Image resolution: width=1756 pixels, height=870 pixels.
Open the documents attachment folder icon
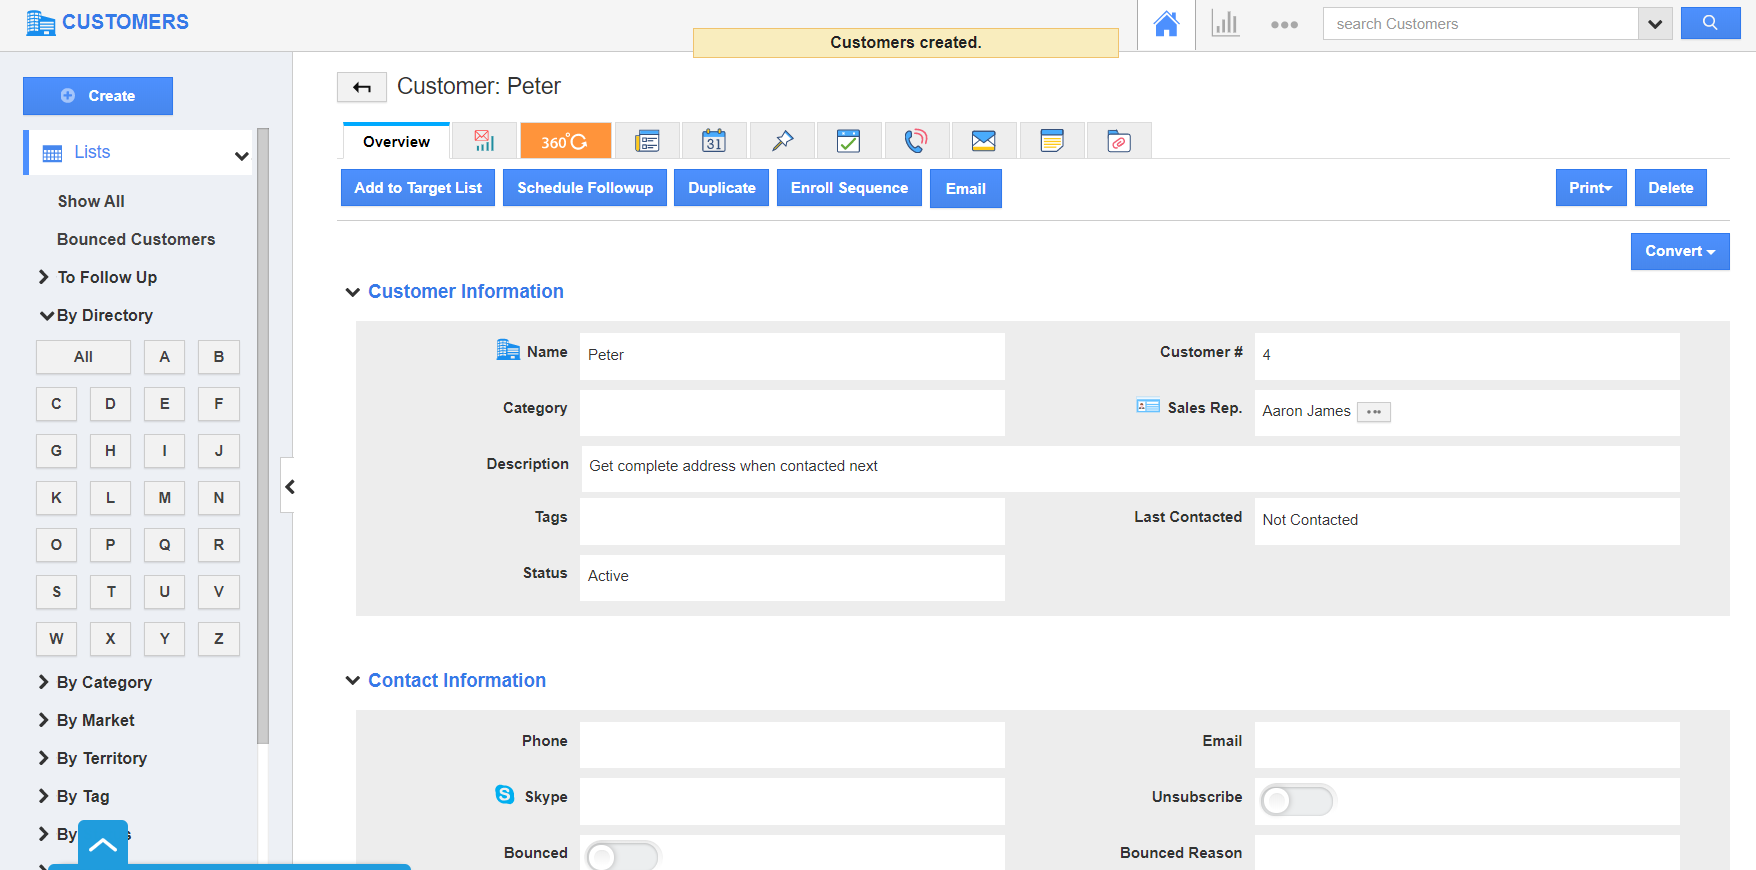(x=1119, y=141)
